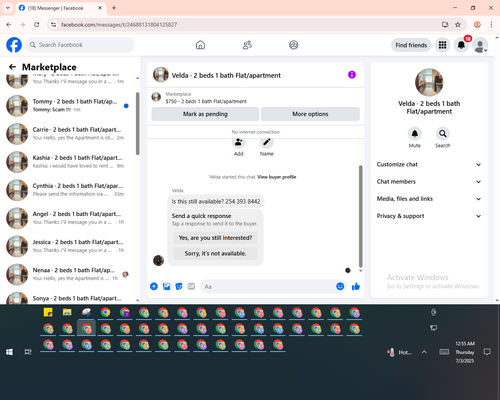This screenshot has height=400, width=500.
Task: Click Mark as pending button
Action: (x=205, y=114)
